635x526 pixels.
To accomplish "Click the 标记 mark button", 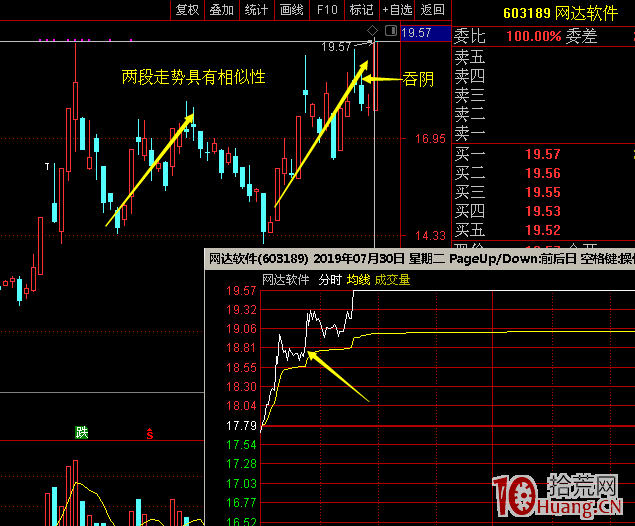I will 362,9.
